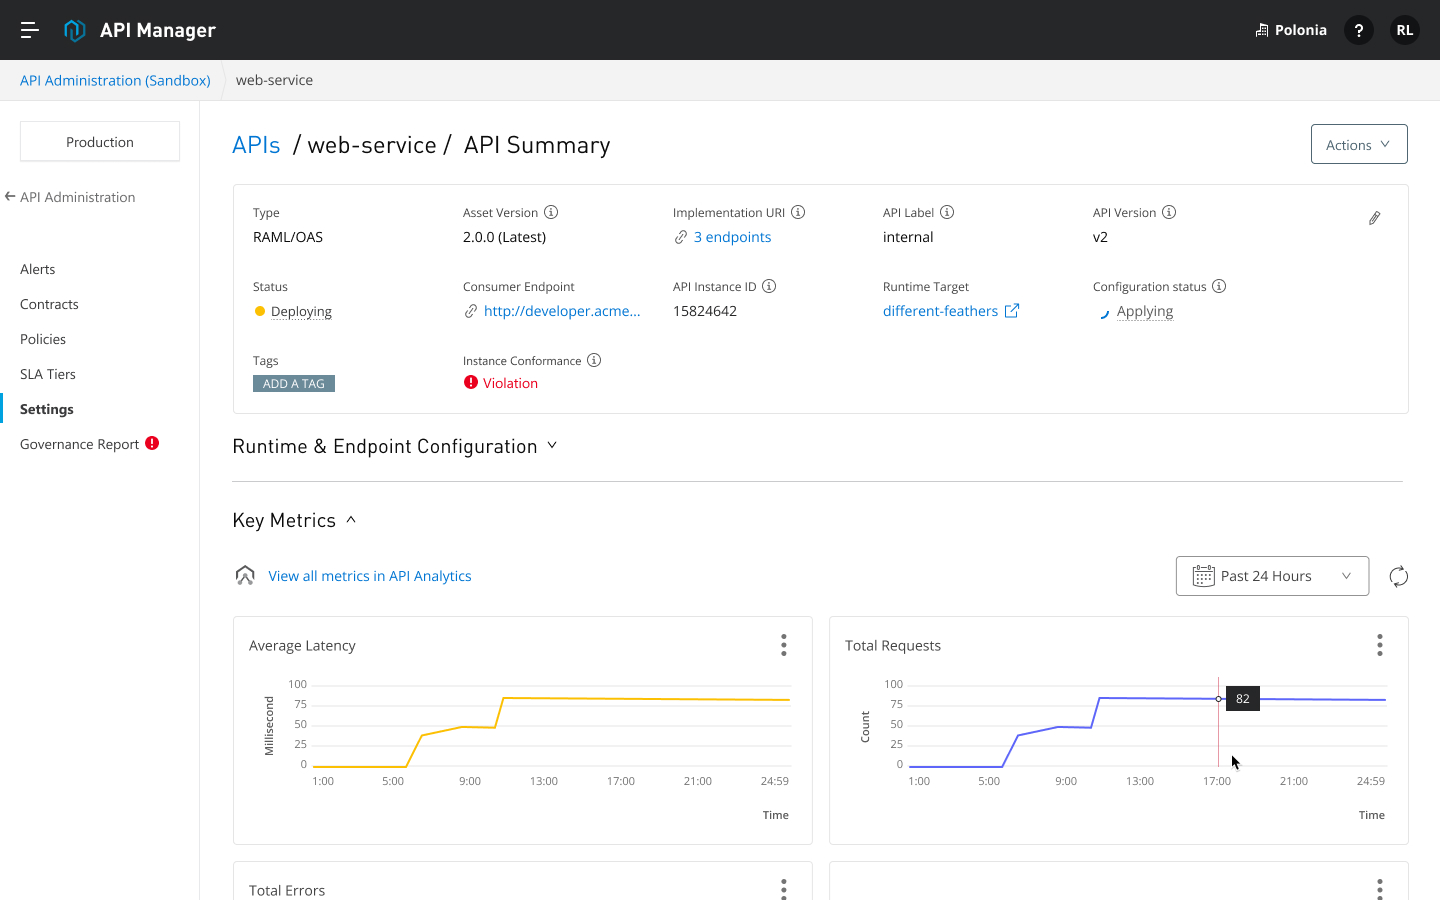
Task: Click API Administration (Sandbox) breadcrumb
Action: (x=115, y=80)
